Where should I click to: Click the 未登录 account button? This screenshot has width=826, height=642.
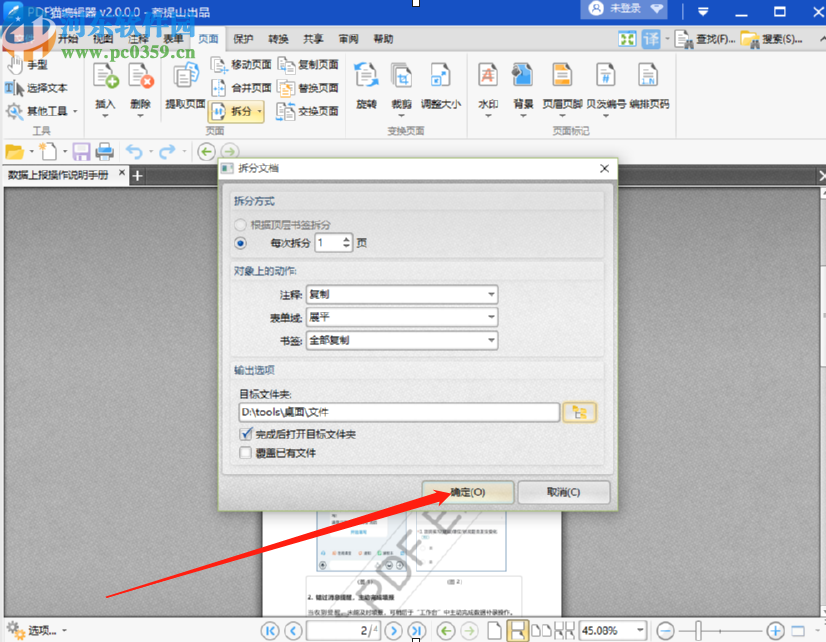[624, 8]
